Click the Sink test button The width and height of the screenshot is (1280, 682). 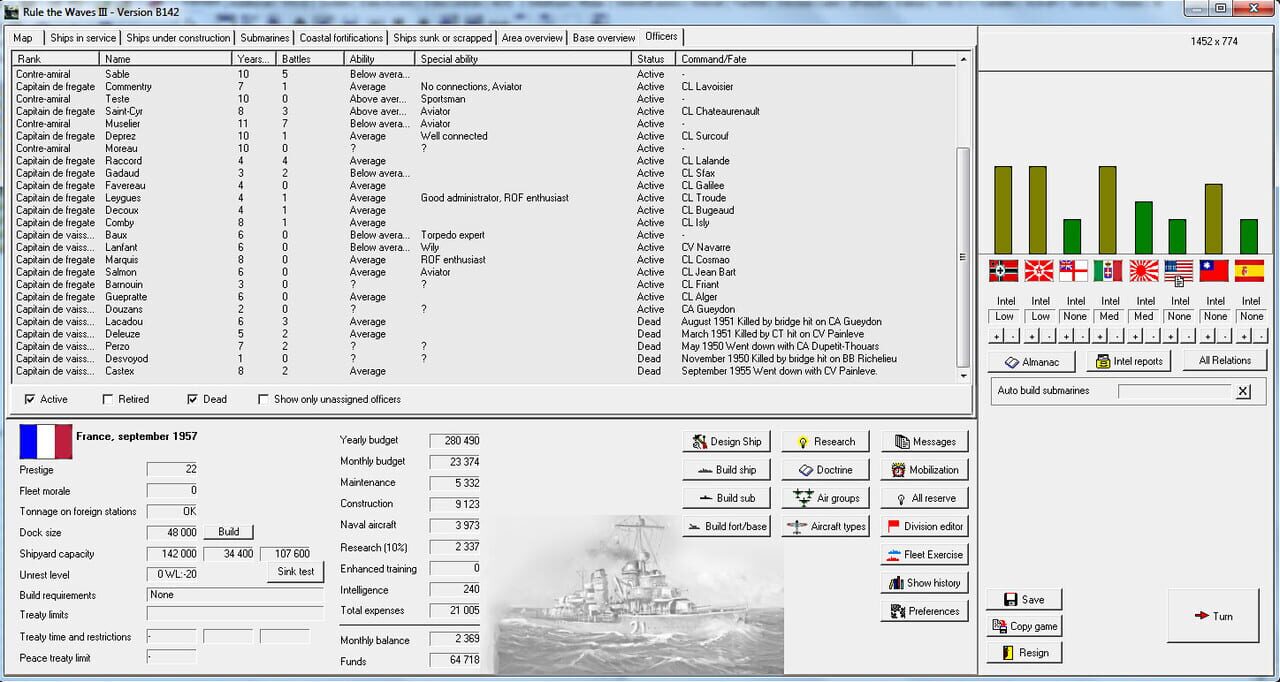[x=296, y=571]
